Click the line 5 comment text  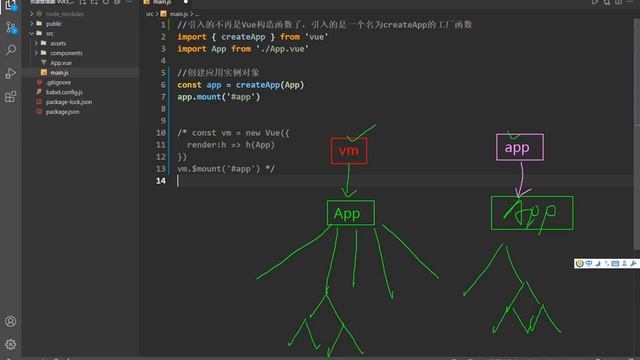[x=218, y=73]
